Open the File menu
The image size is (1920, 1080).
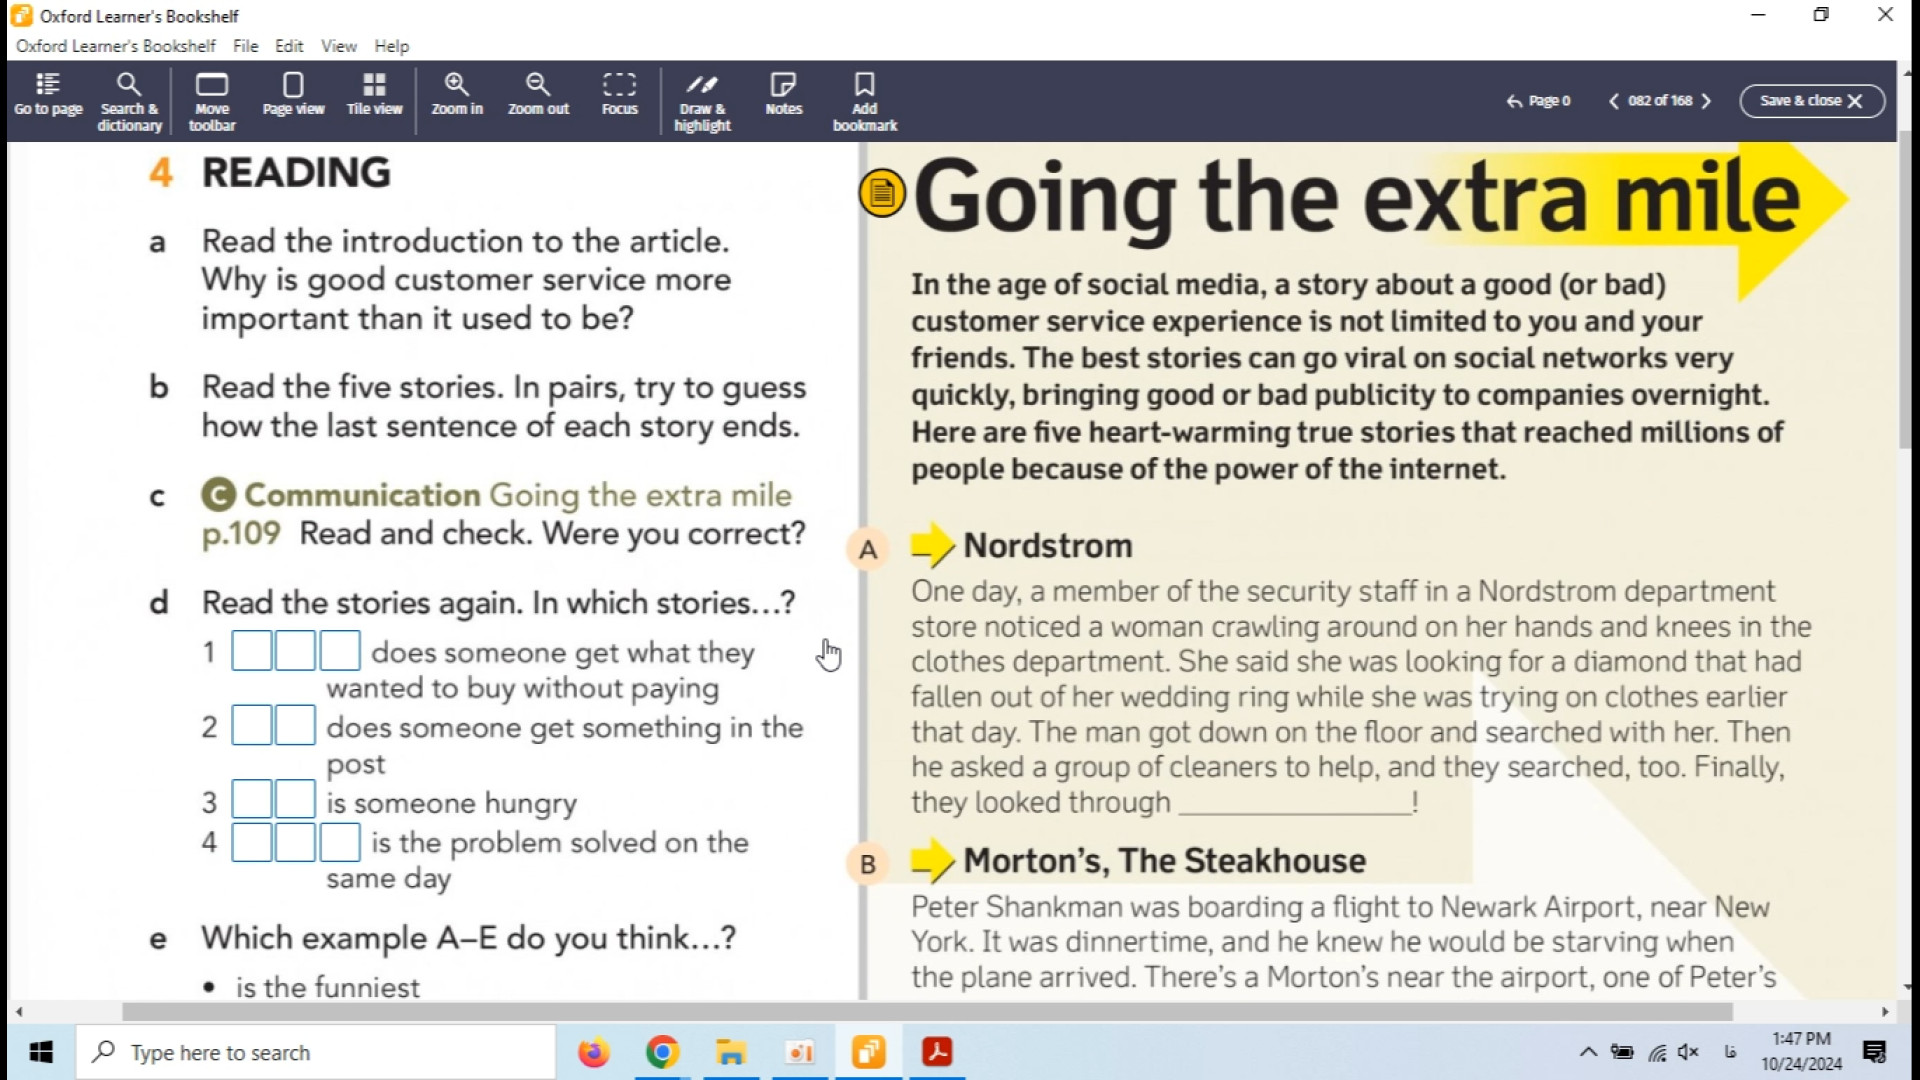[x=245, y=46]
